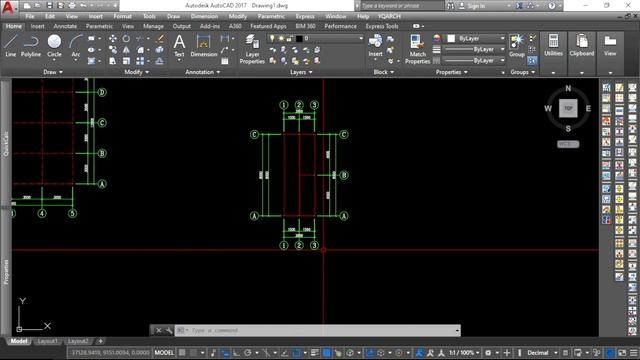
Task: Click the AutoCAD application menu logo
Action: [9, 7]
